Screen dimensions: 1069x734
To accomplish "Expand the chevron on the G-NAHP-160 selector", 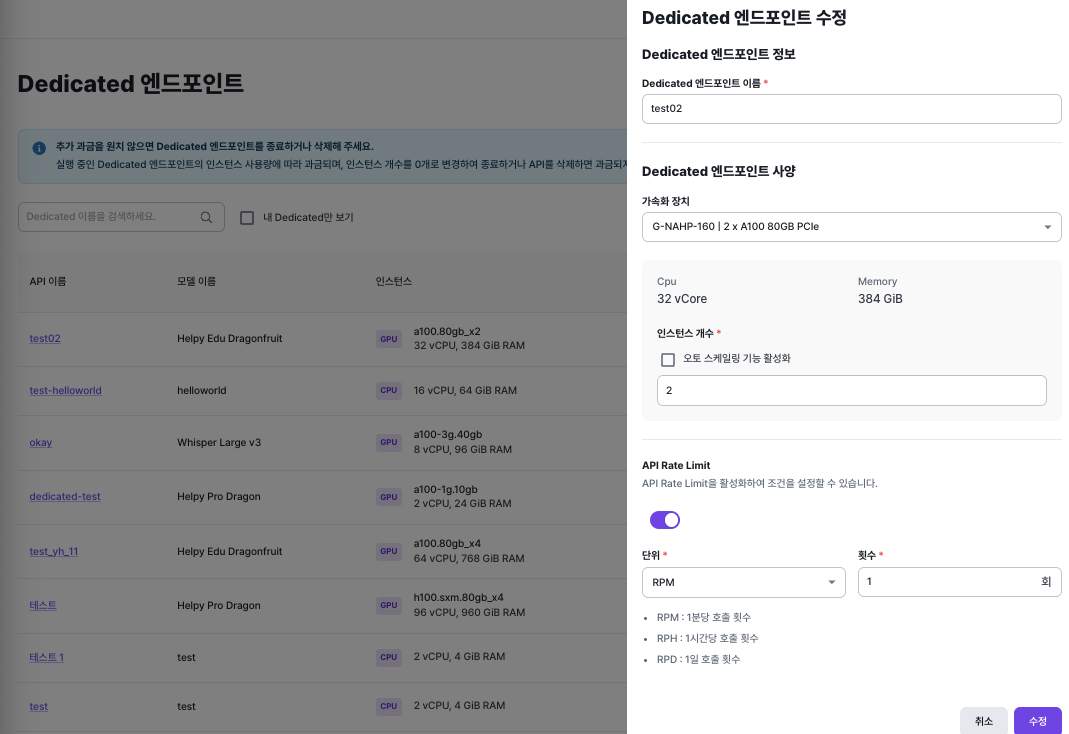I will click(x=1046, y=227).
